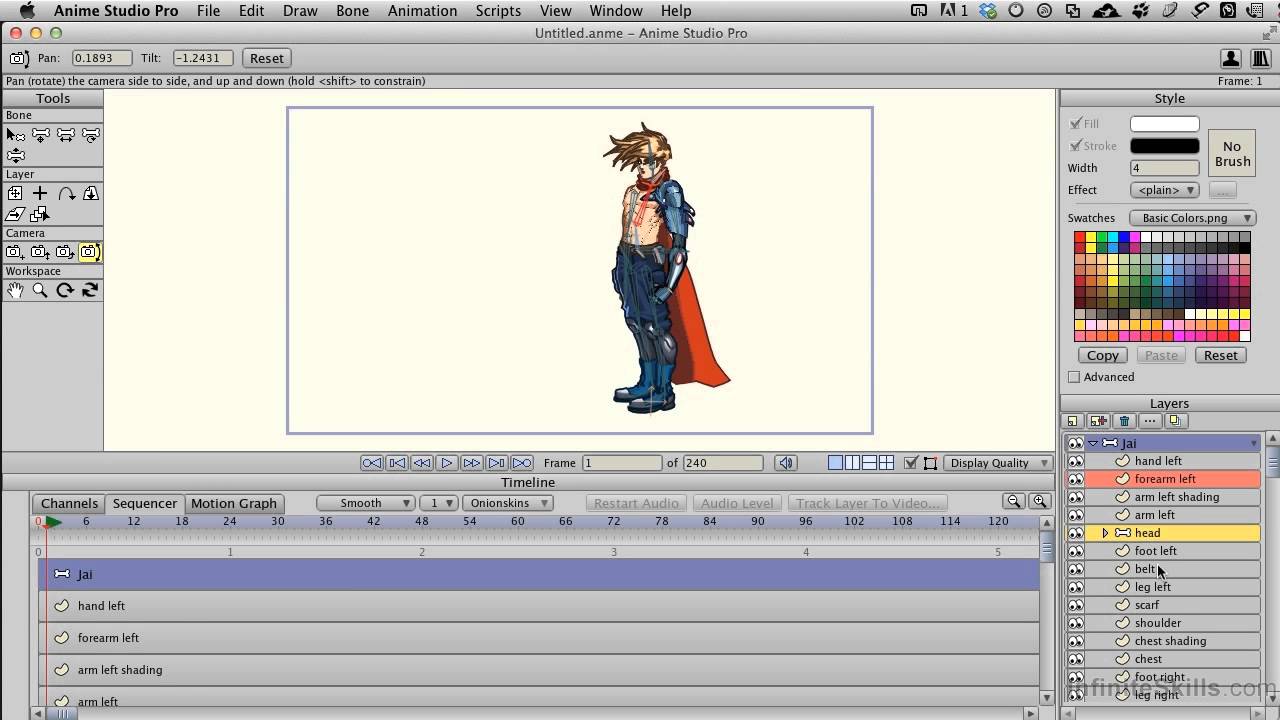Image resolution: width=1280 pixels, height=720 pixels.
Task: Zoom in the timeline
Action: point(1039,502)
